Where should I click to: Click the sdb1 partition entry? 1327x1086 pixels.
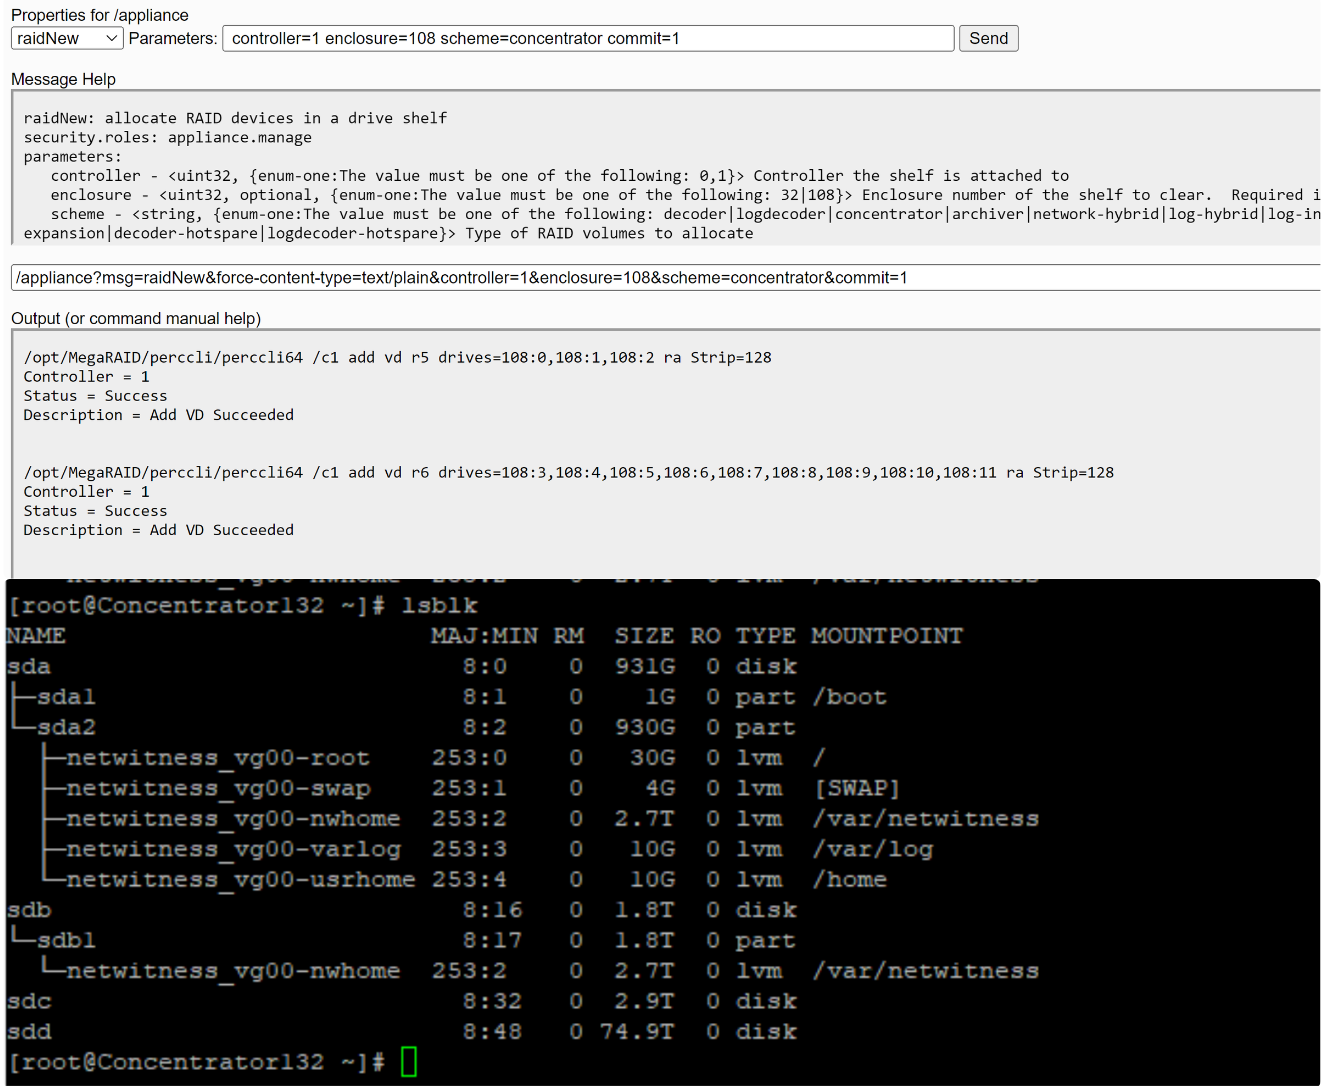click(x=66, y=940)
